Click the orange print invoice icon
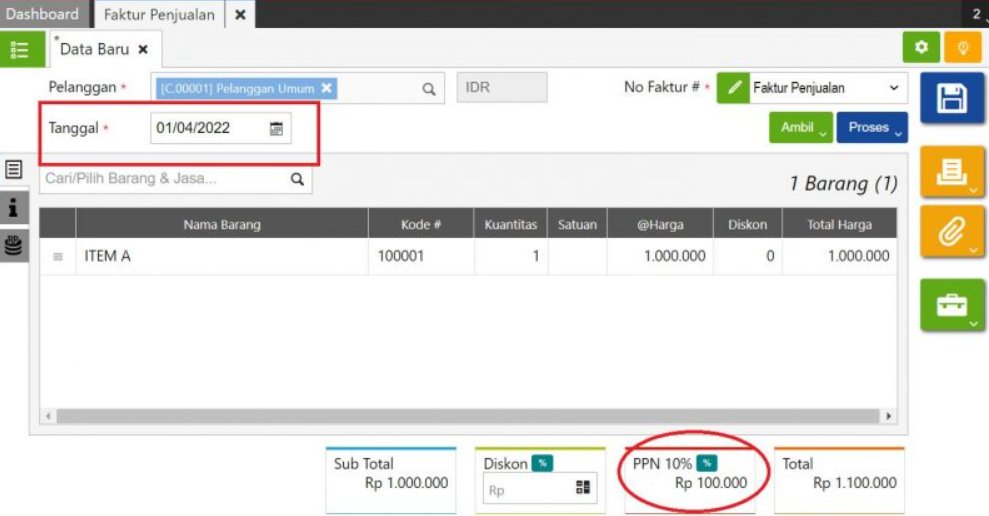Image resolution: width=989 pixels, height=516 pixels. coord(951,172)
